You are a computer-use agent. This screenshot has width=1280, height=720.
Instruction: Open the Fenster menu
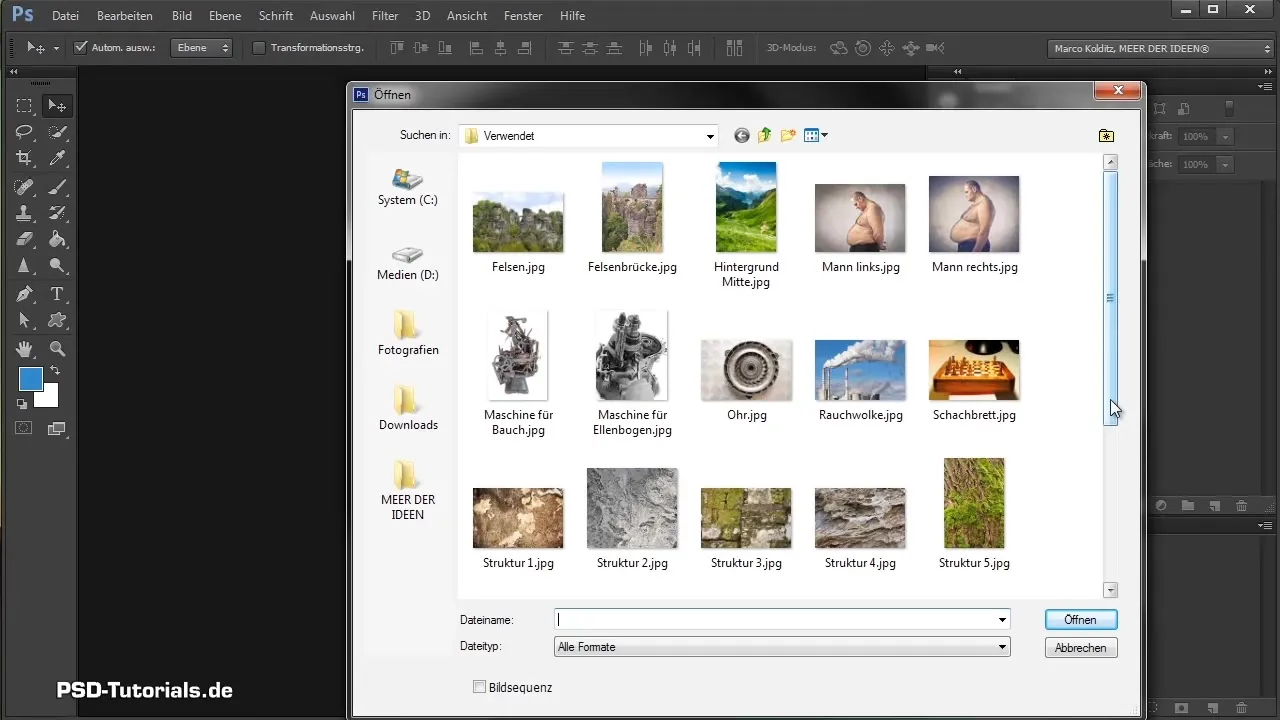(x=523, y=16)
